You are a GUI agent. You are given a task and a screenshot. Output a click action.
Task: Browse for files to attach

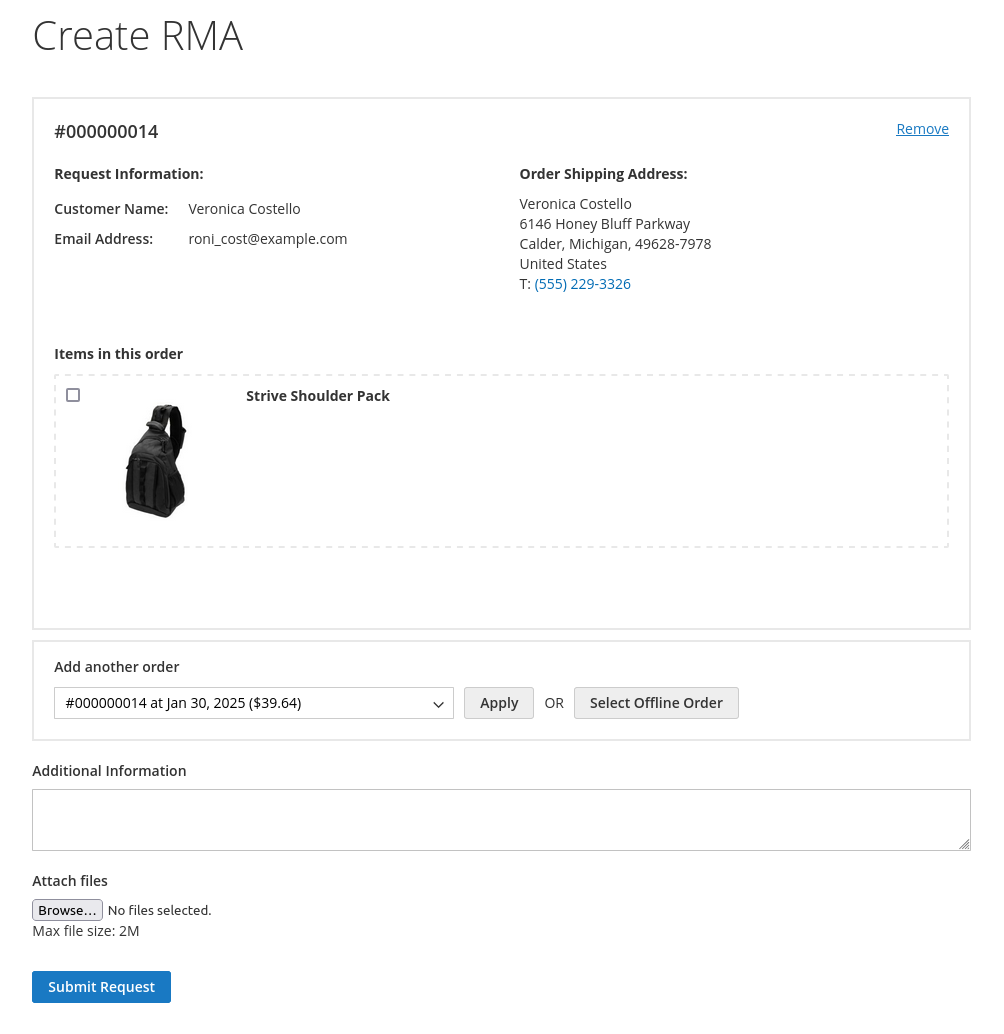[67, 910]
